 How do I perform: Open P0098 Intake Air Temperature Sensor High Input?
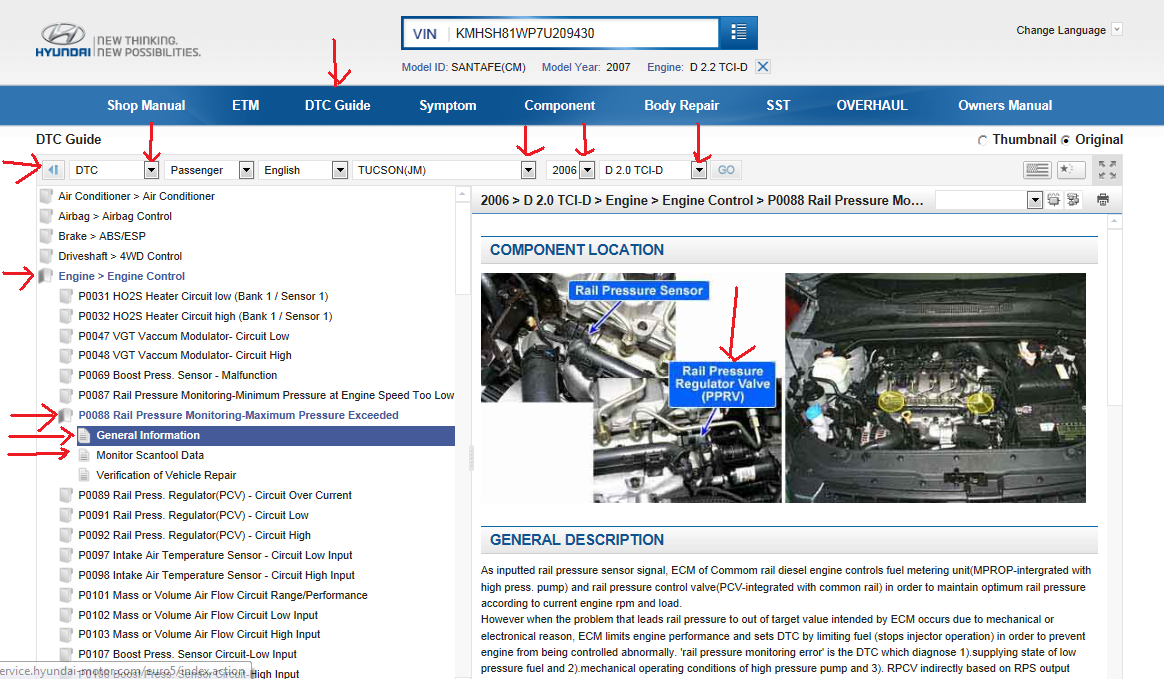click(217, 575)
